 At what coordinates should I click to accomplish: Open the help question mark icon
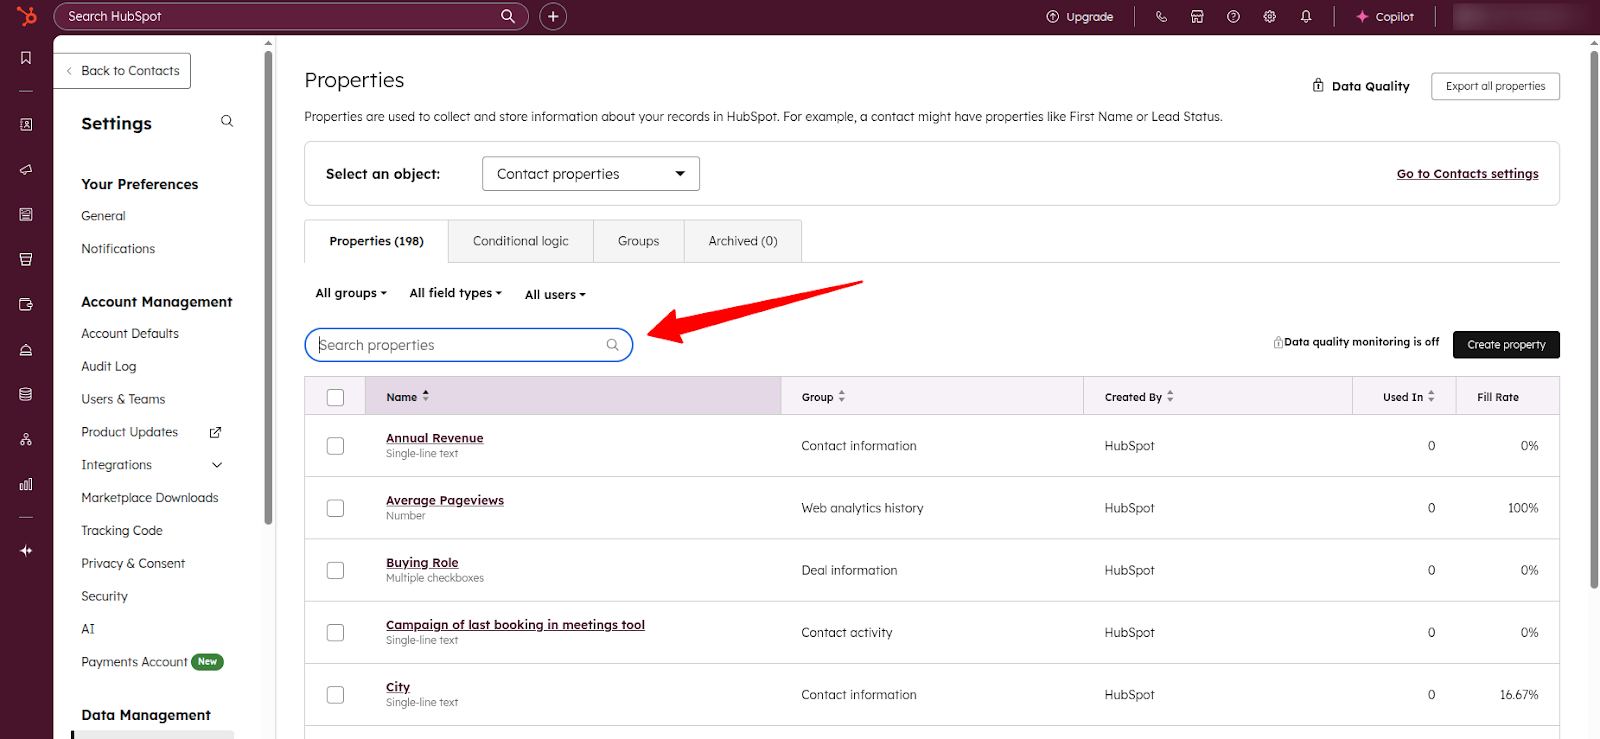tap(1233, 16)
